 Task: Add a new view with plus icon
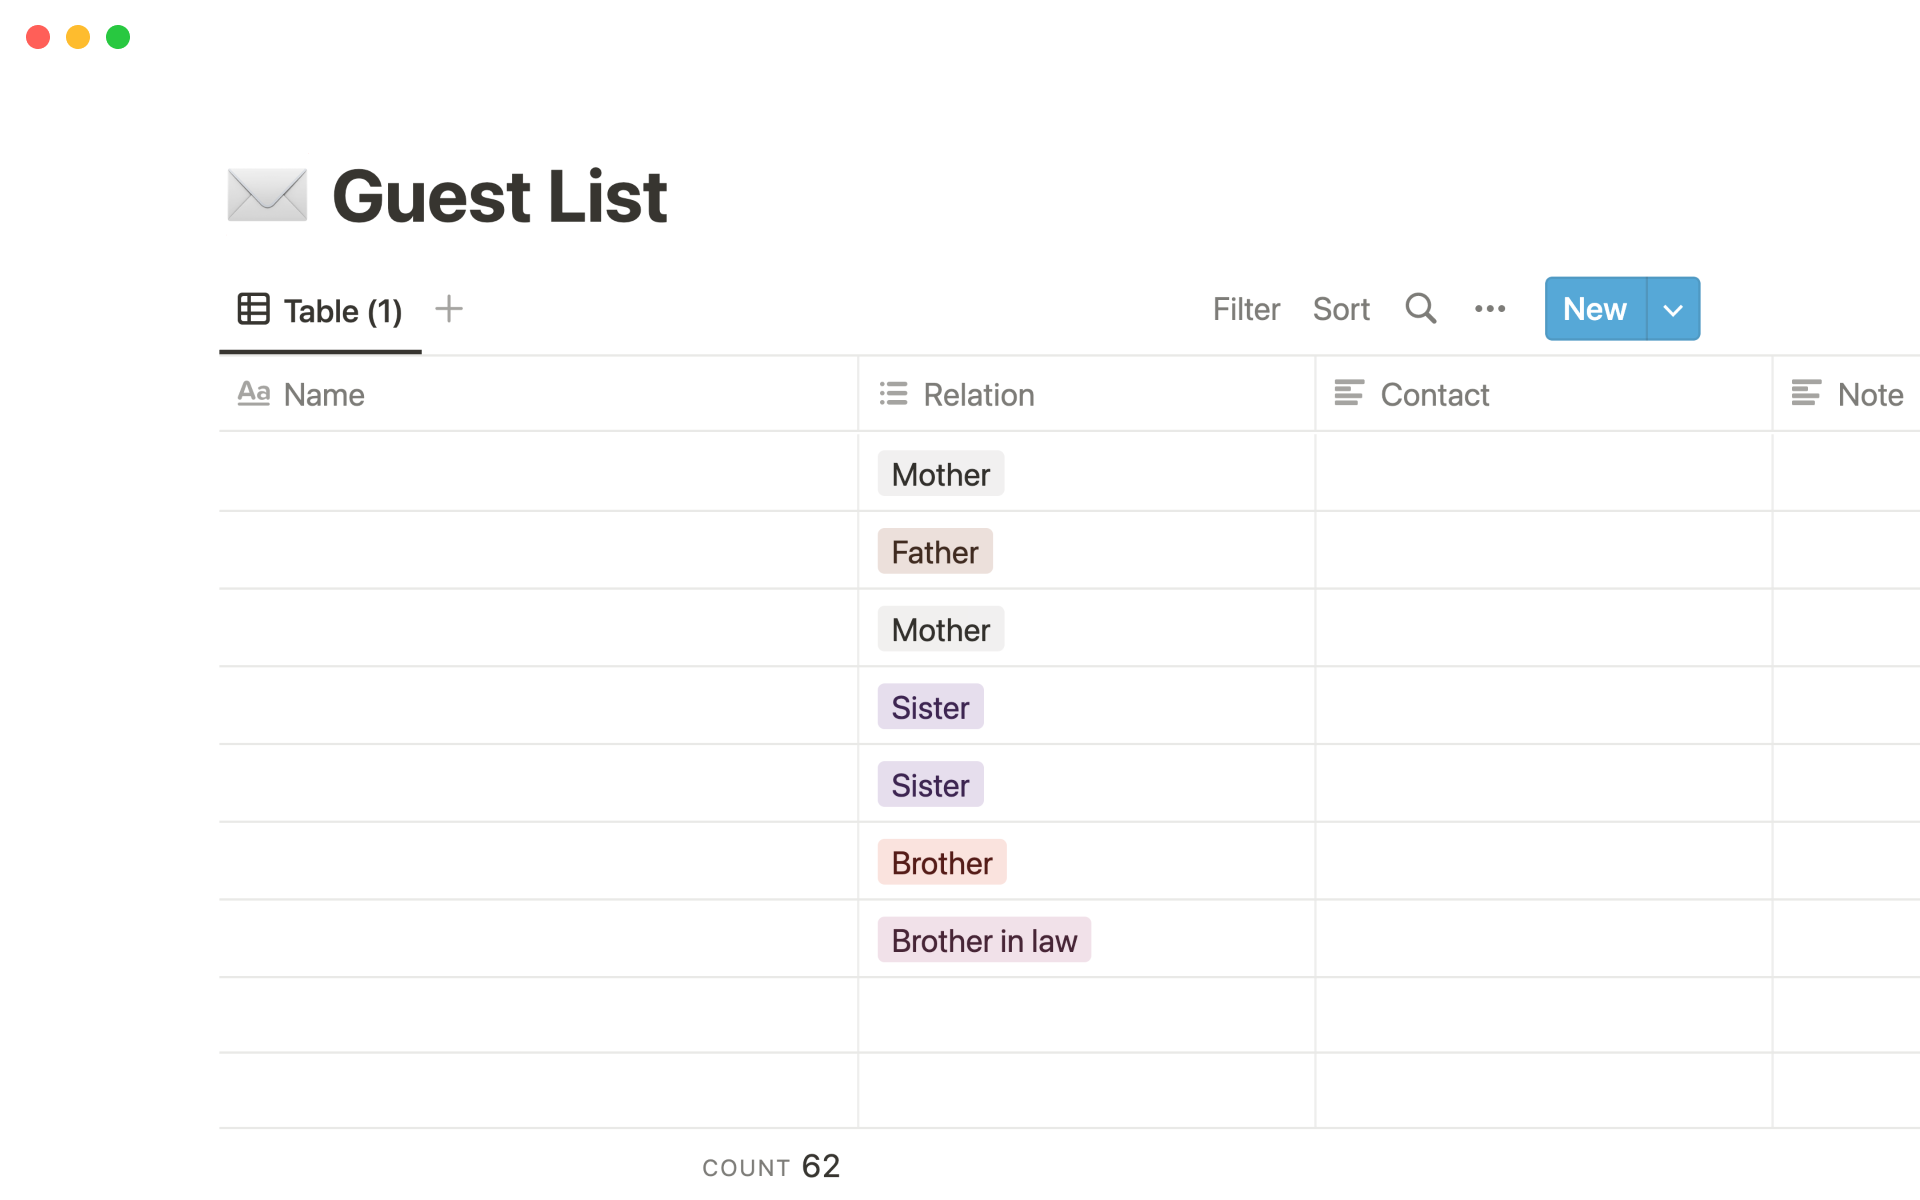point(449,309)
